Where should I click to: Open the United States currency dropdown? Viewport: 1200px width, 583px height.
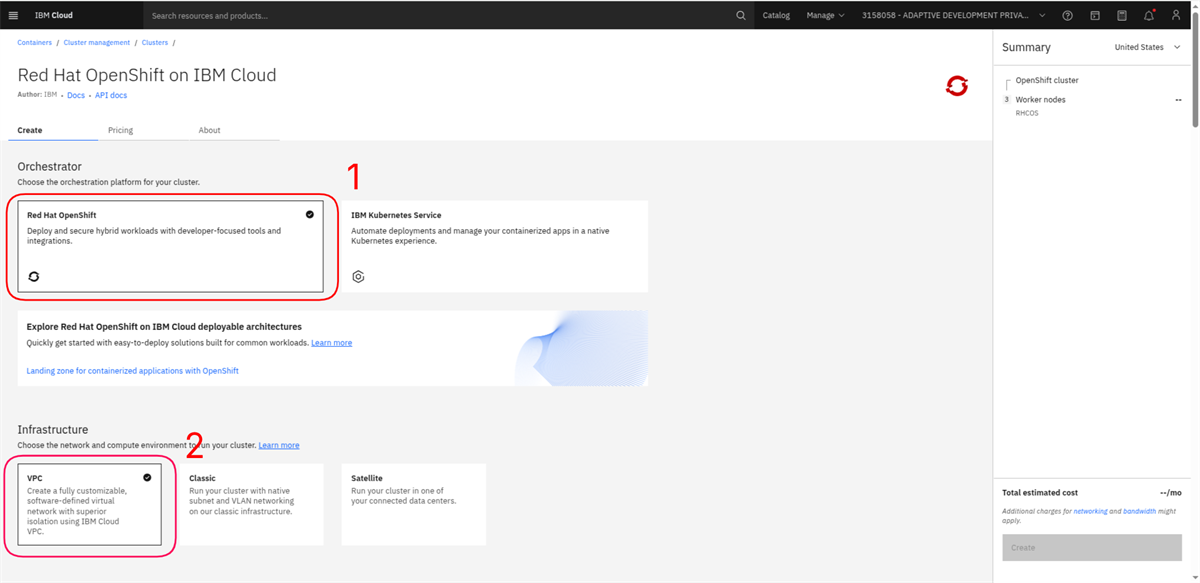tap(1148, 47)
